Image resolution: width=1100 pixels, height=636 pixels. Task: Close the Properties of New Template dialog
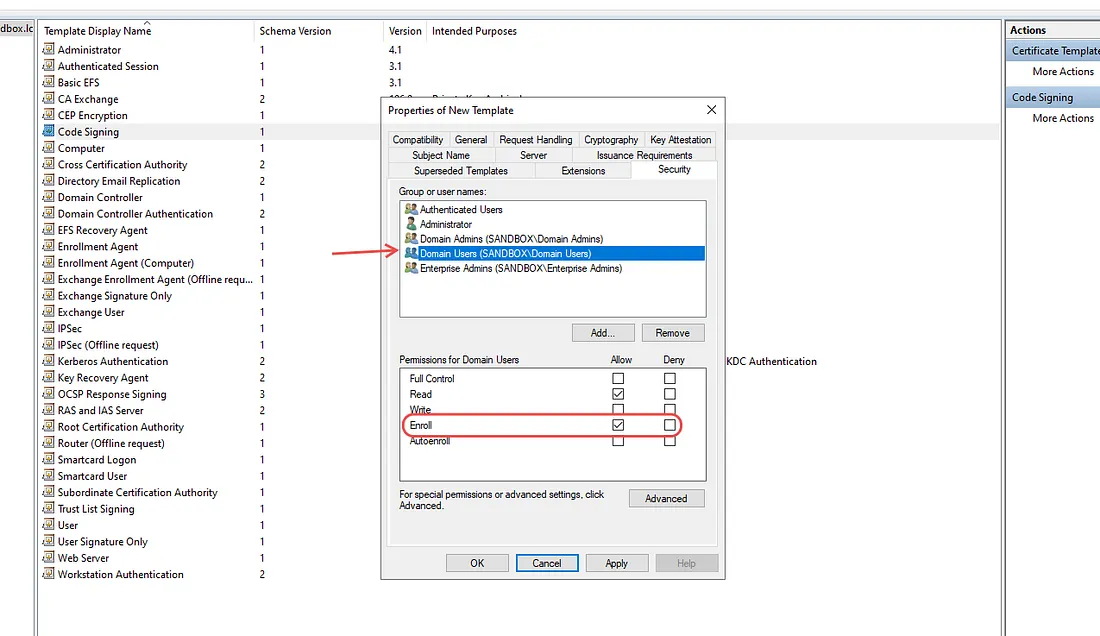click(x=711, y=110)
